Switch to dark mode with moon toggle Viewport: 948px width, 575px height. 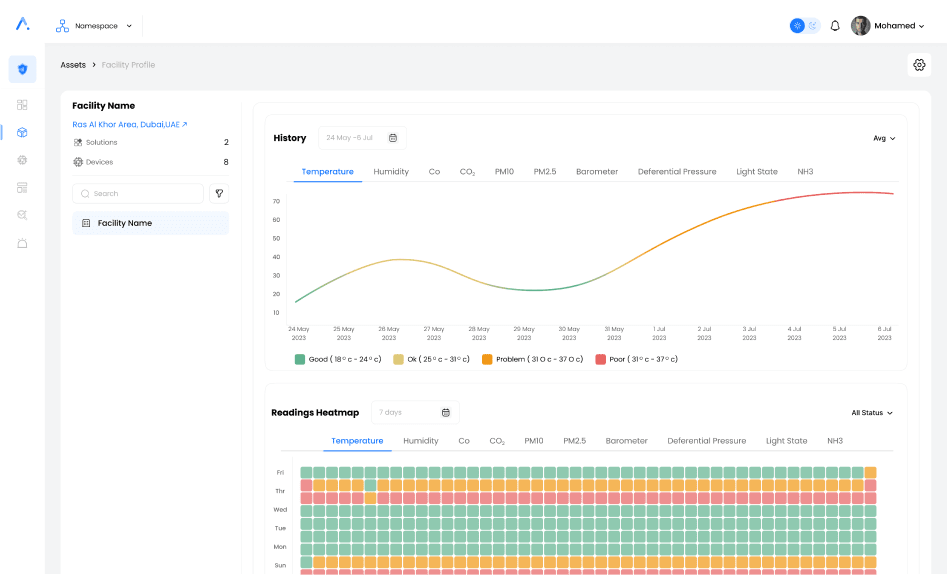coord(813,26)
